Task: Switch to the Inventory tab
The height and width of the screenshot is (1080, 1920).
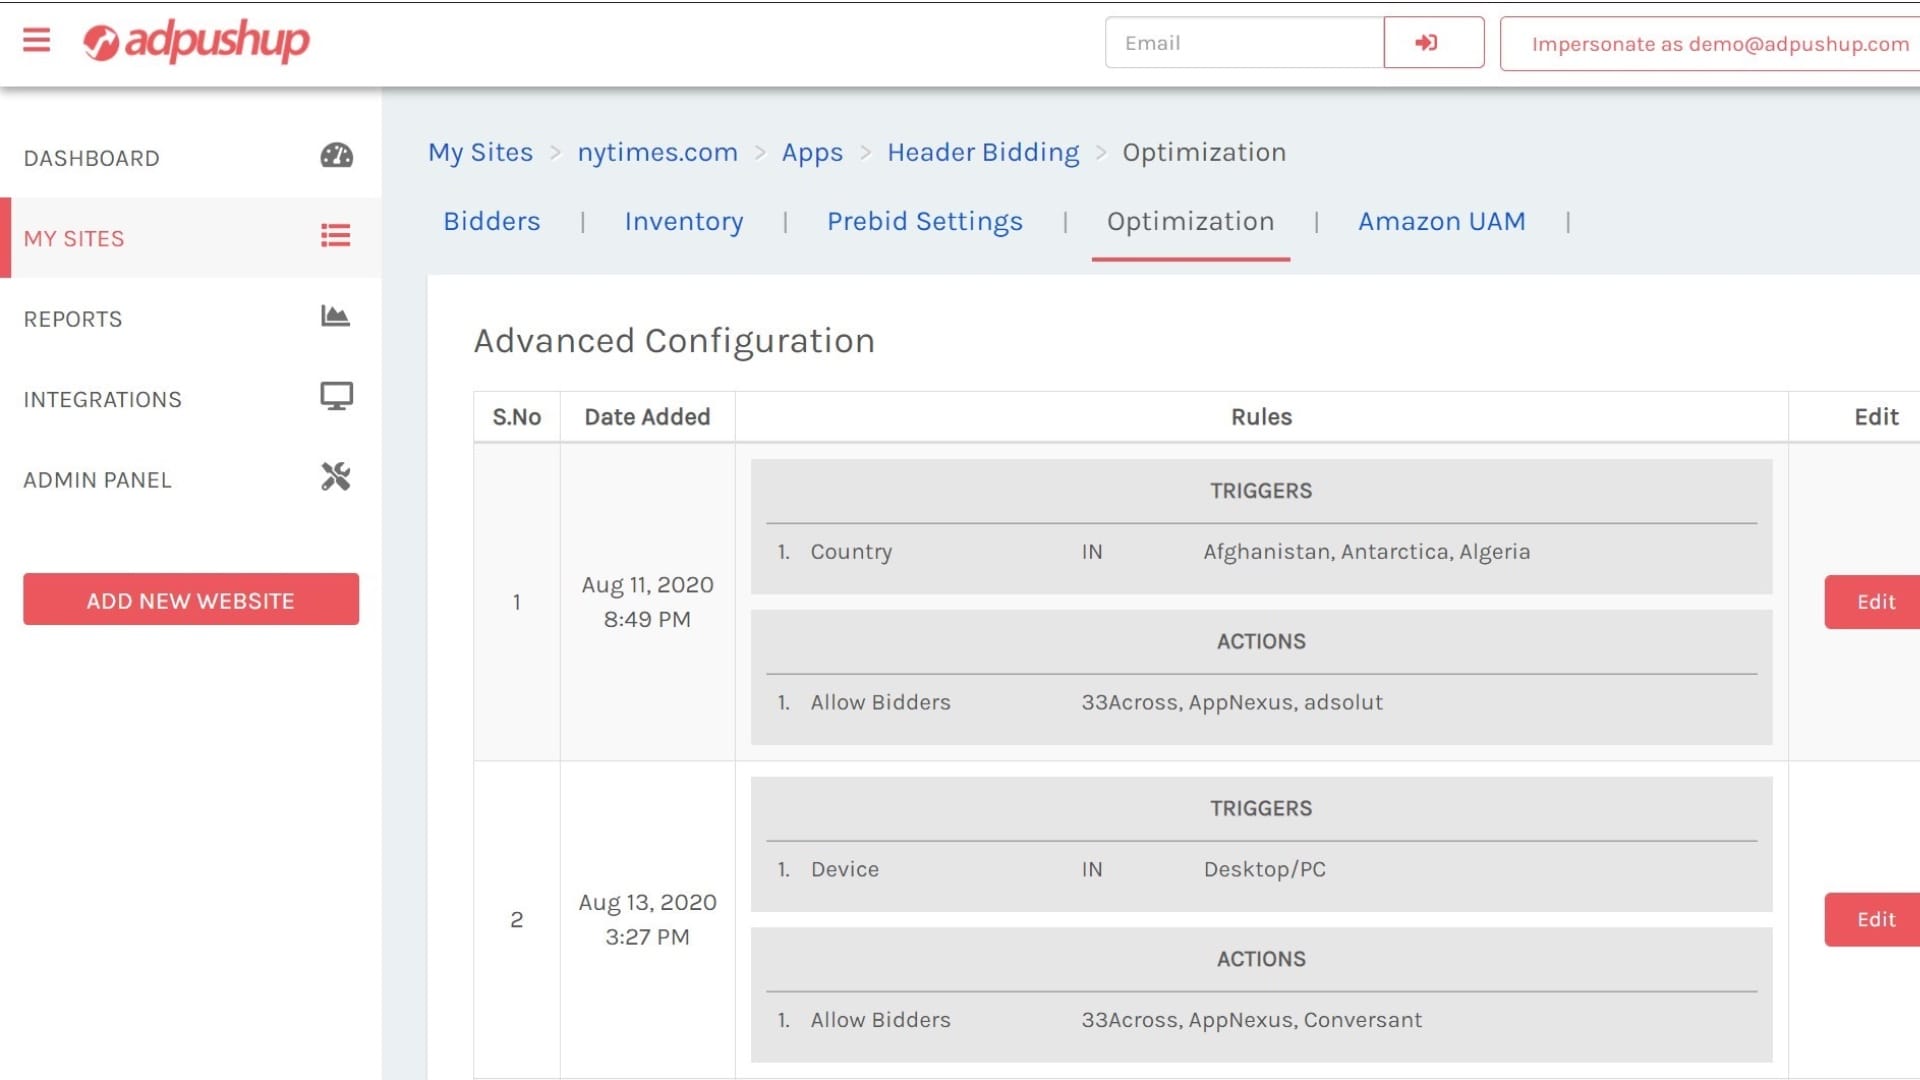Action: coord(684,221)
